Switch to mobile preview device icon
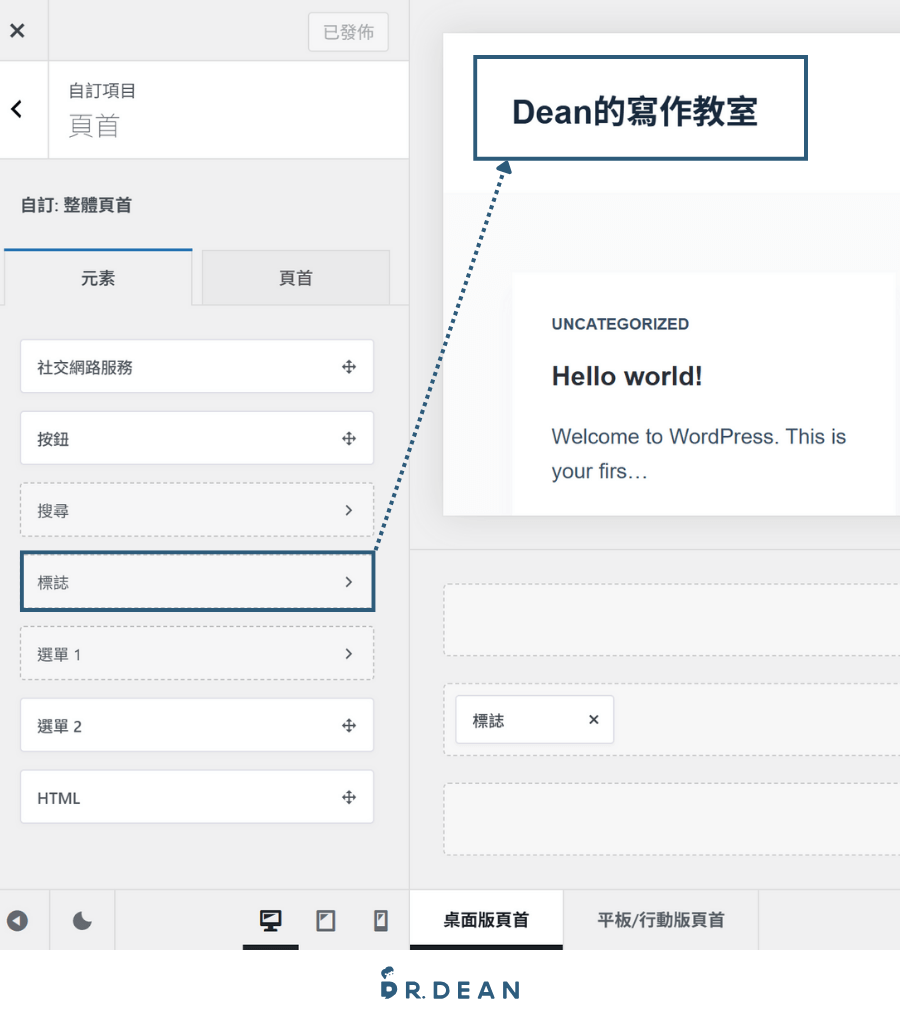This screenshot has width=900, height=1020. [x=381, y=920]
